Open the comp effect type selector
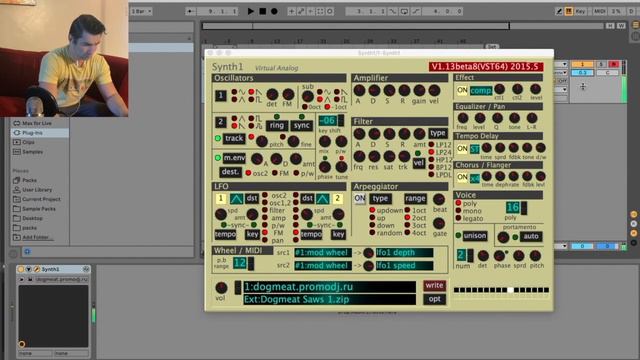The image size is (640, 360). tap(480, 90)
